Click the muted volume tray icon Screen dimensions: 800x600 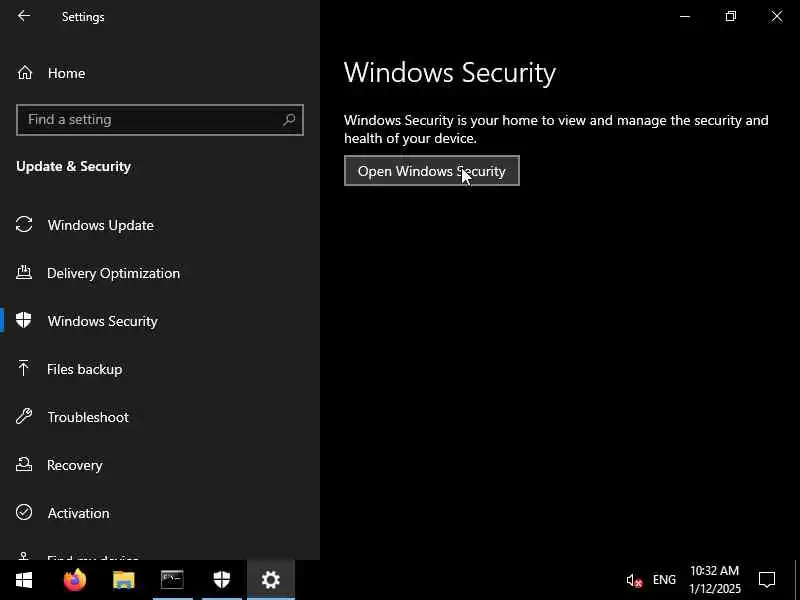[634, 580]
